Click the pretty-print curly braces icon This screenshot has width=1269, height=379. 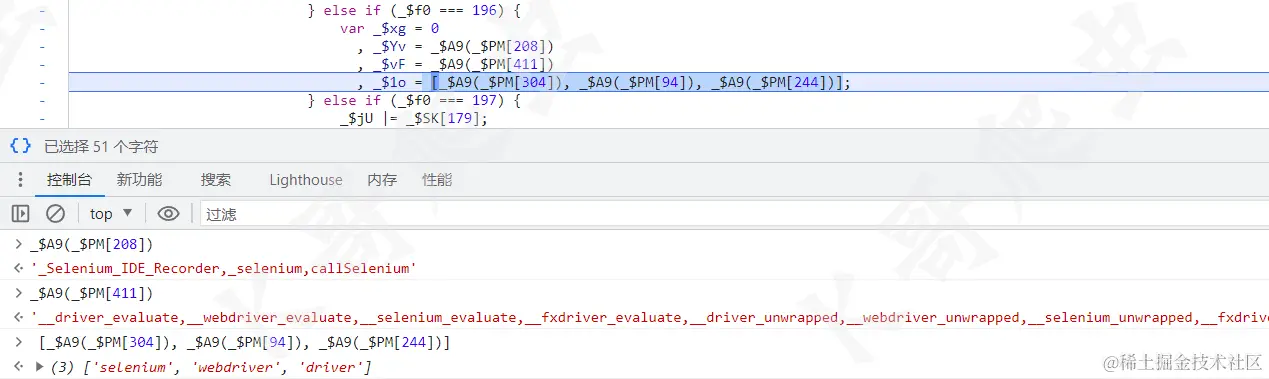pos(20,146)
